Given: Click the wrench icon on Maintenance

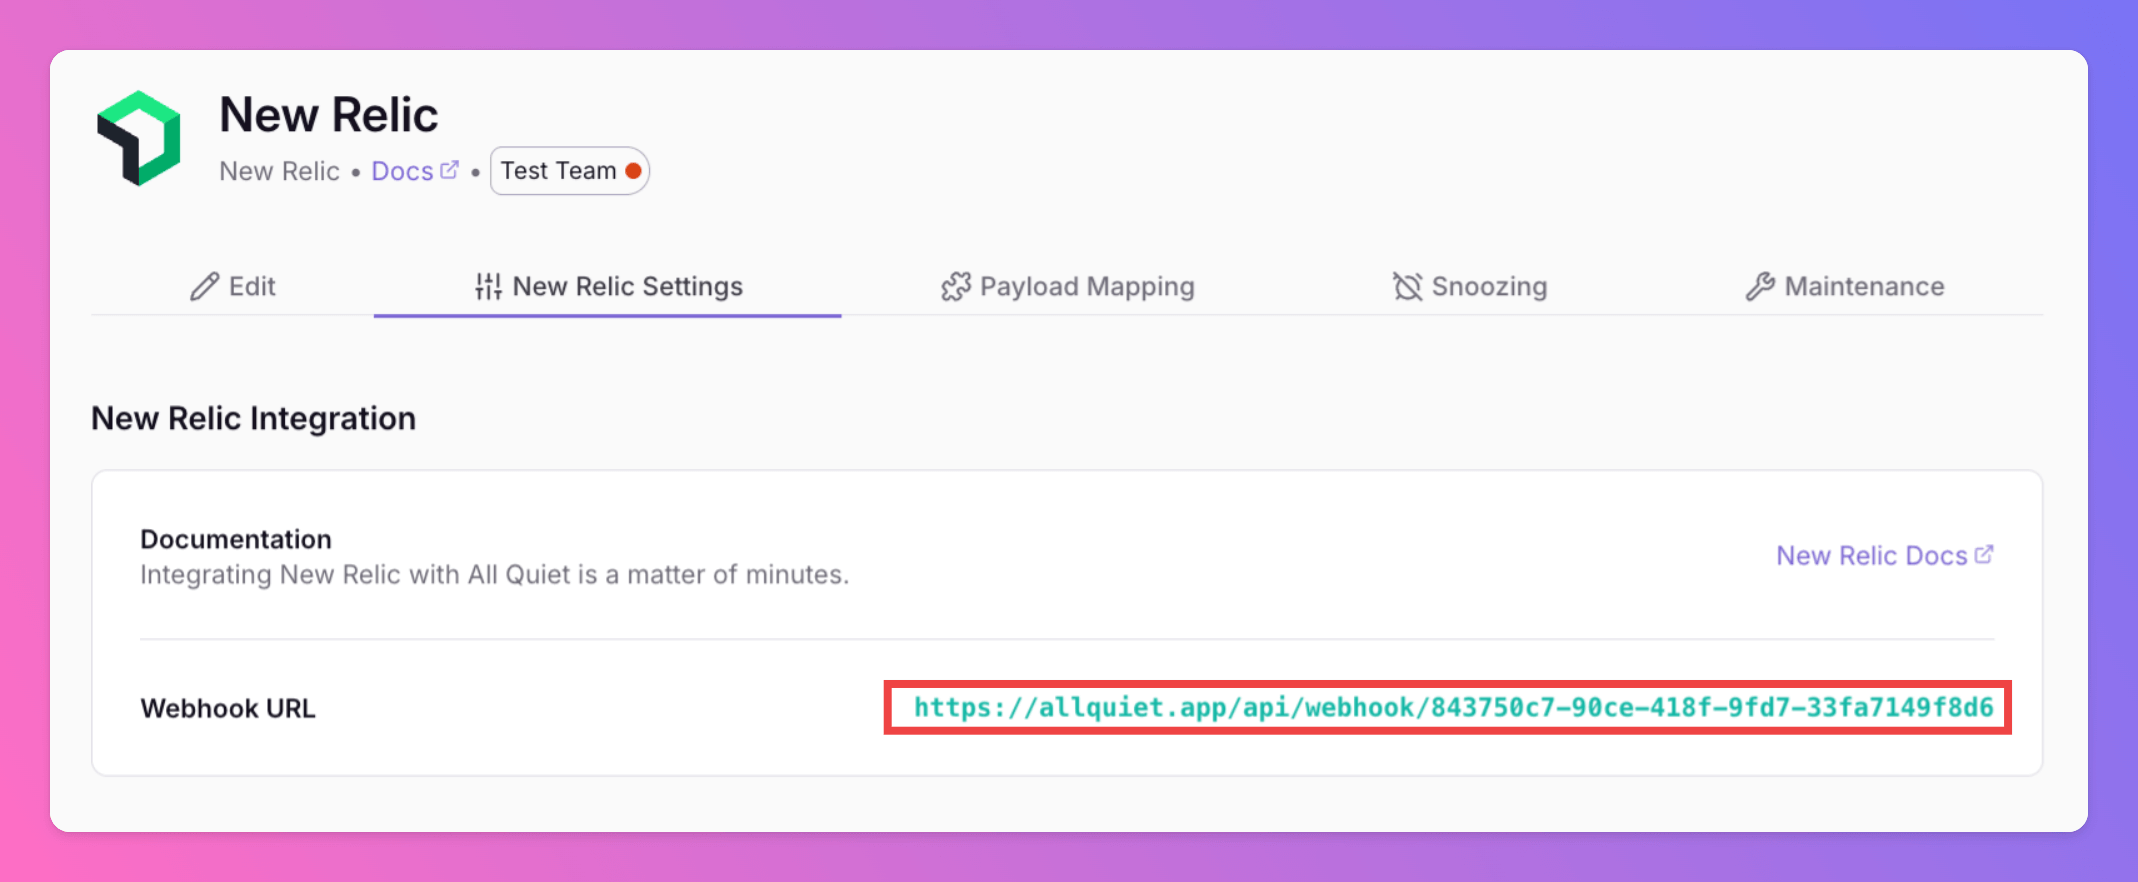Looking at the screenshot, I should [x=1760, y=287].
